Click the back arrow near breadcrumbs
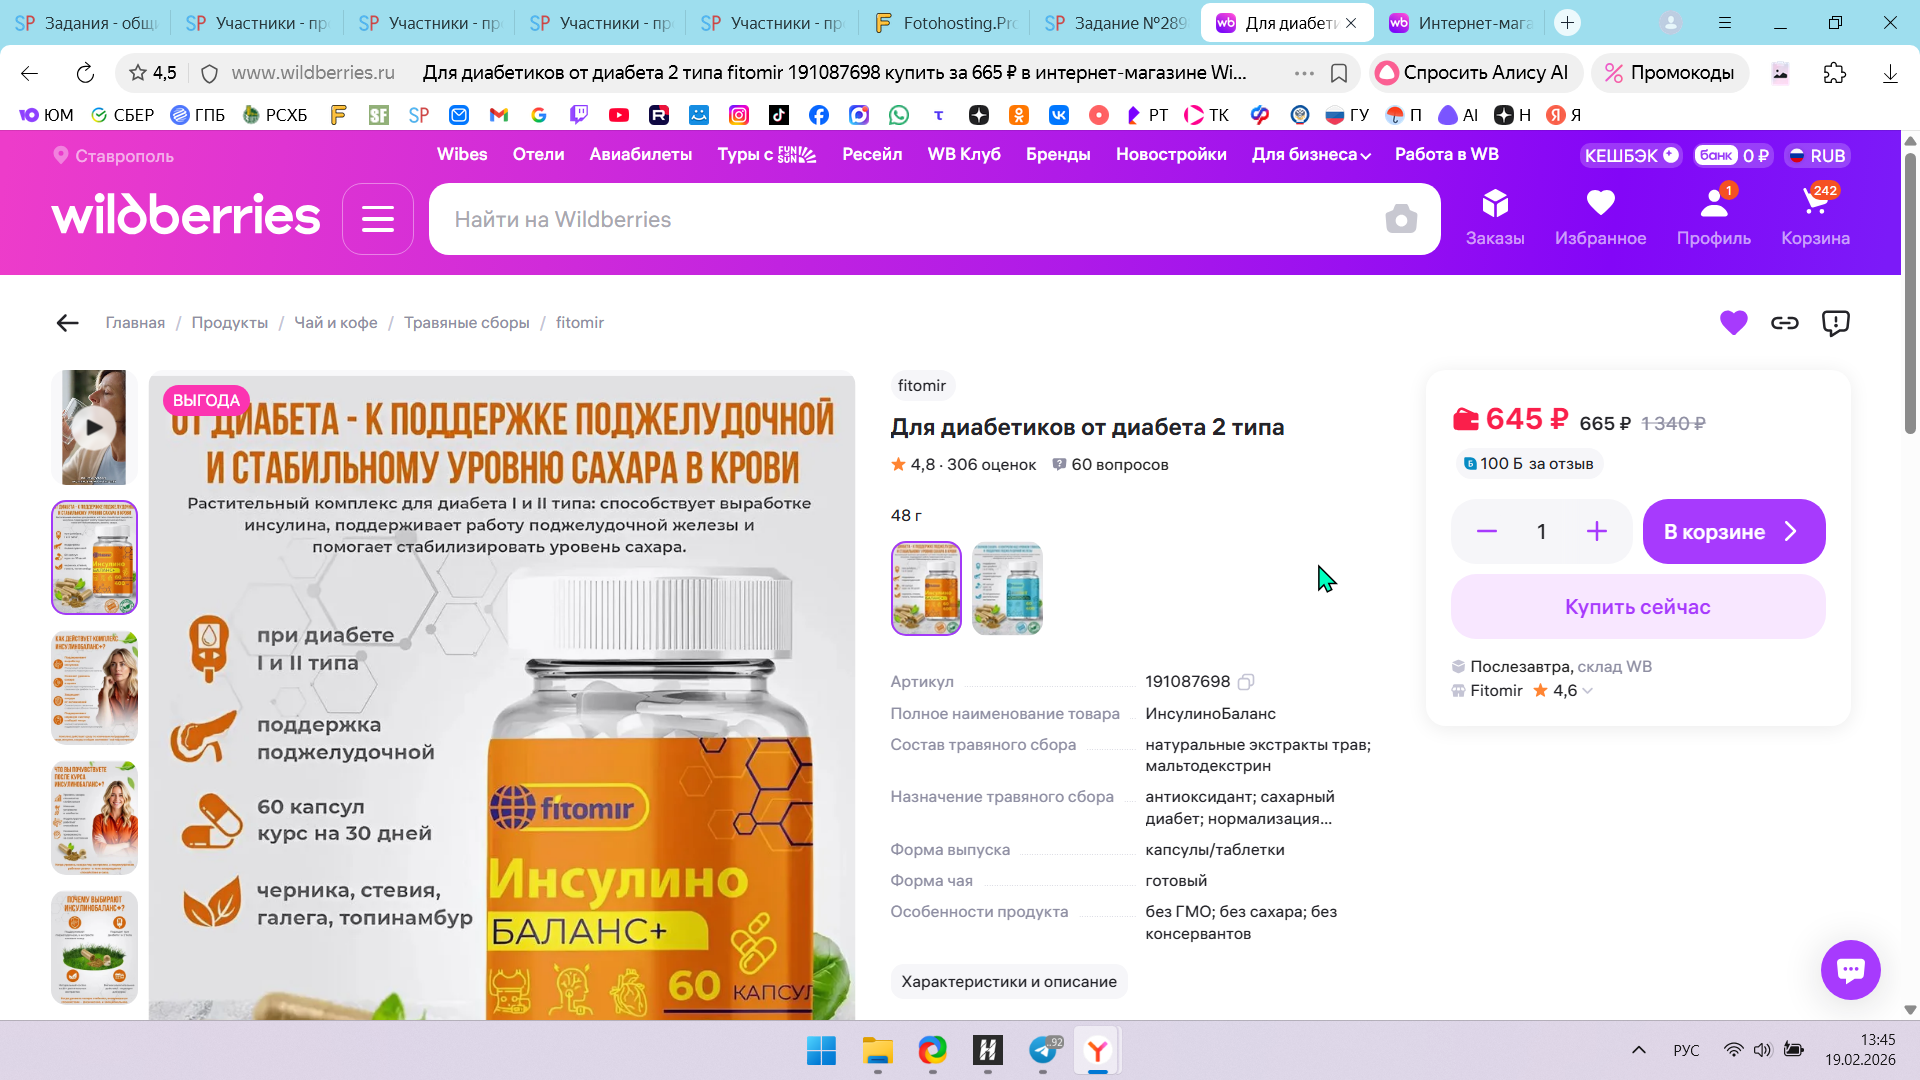 click(67, 323)
